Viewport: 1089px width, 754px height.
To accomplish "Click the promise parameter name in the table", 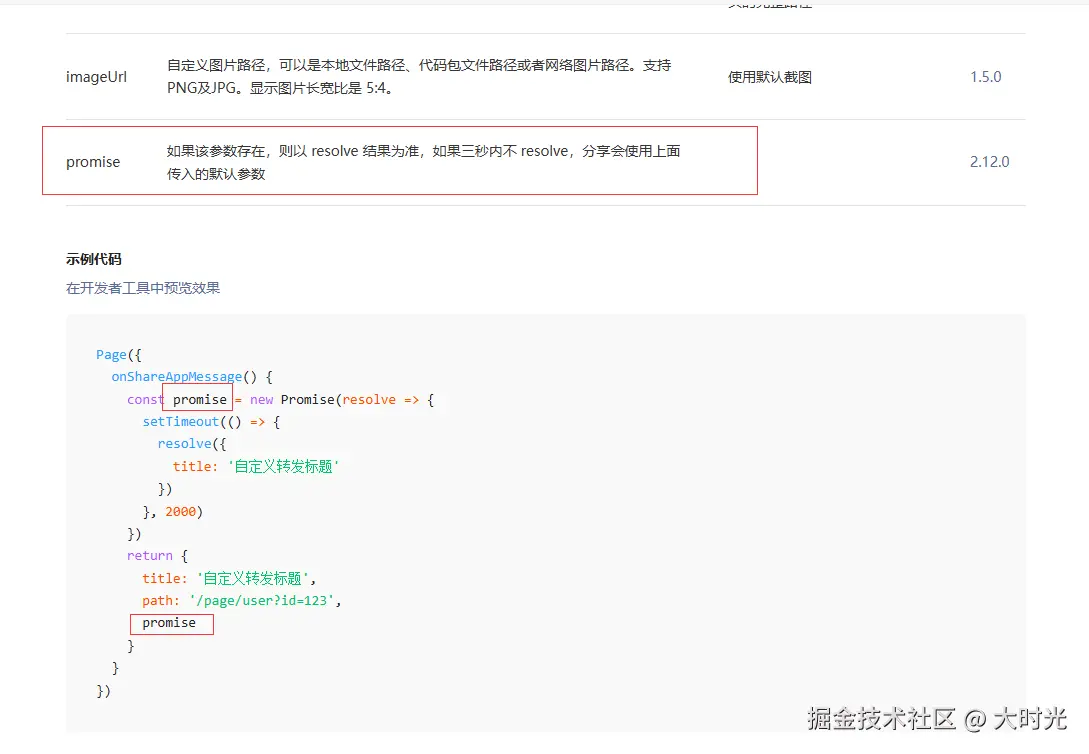I will tap(93, 162).
